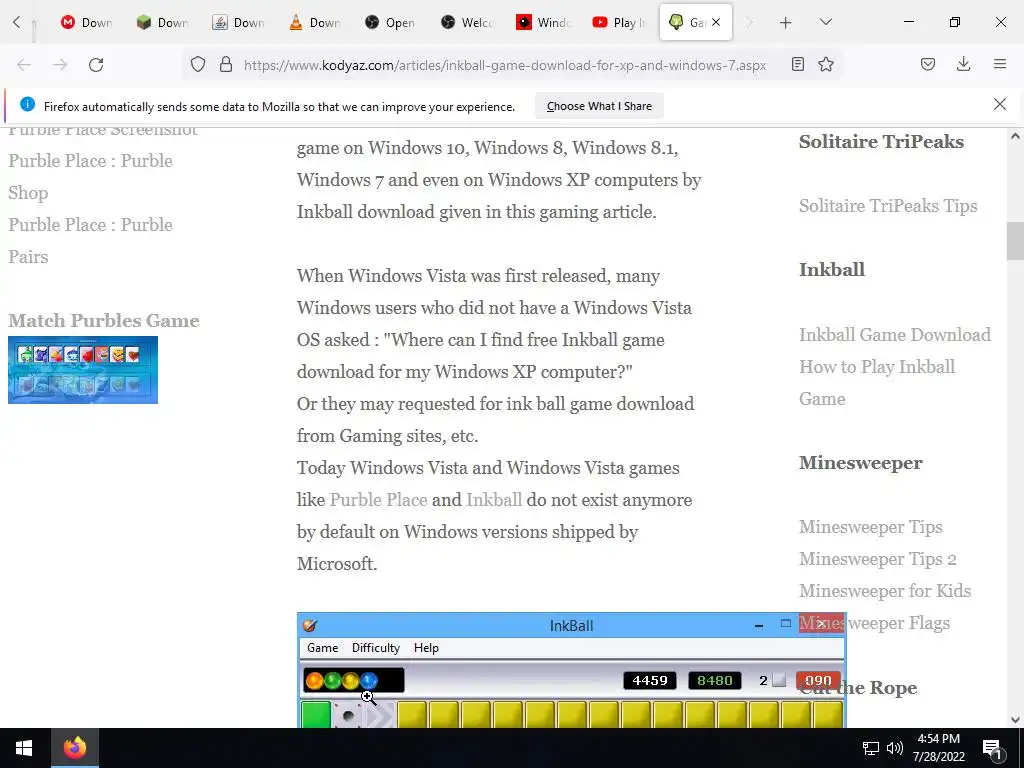Switch to the VLC cone Down tab

point(315,22)
